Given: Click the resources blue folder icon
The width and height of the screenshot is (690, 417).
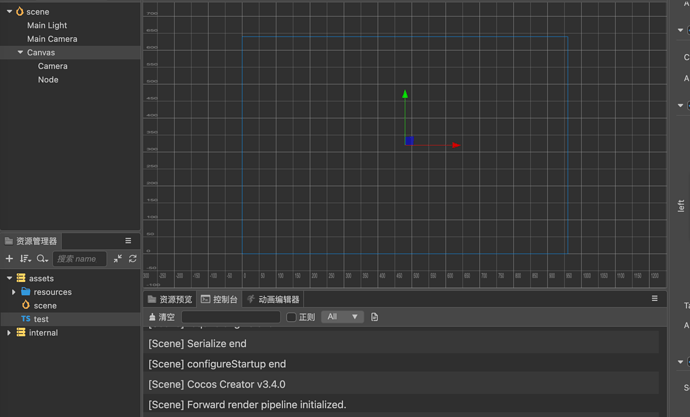Looking at the screenshot, I should (x=26, y=292).
